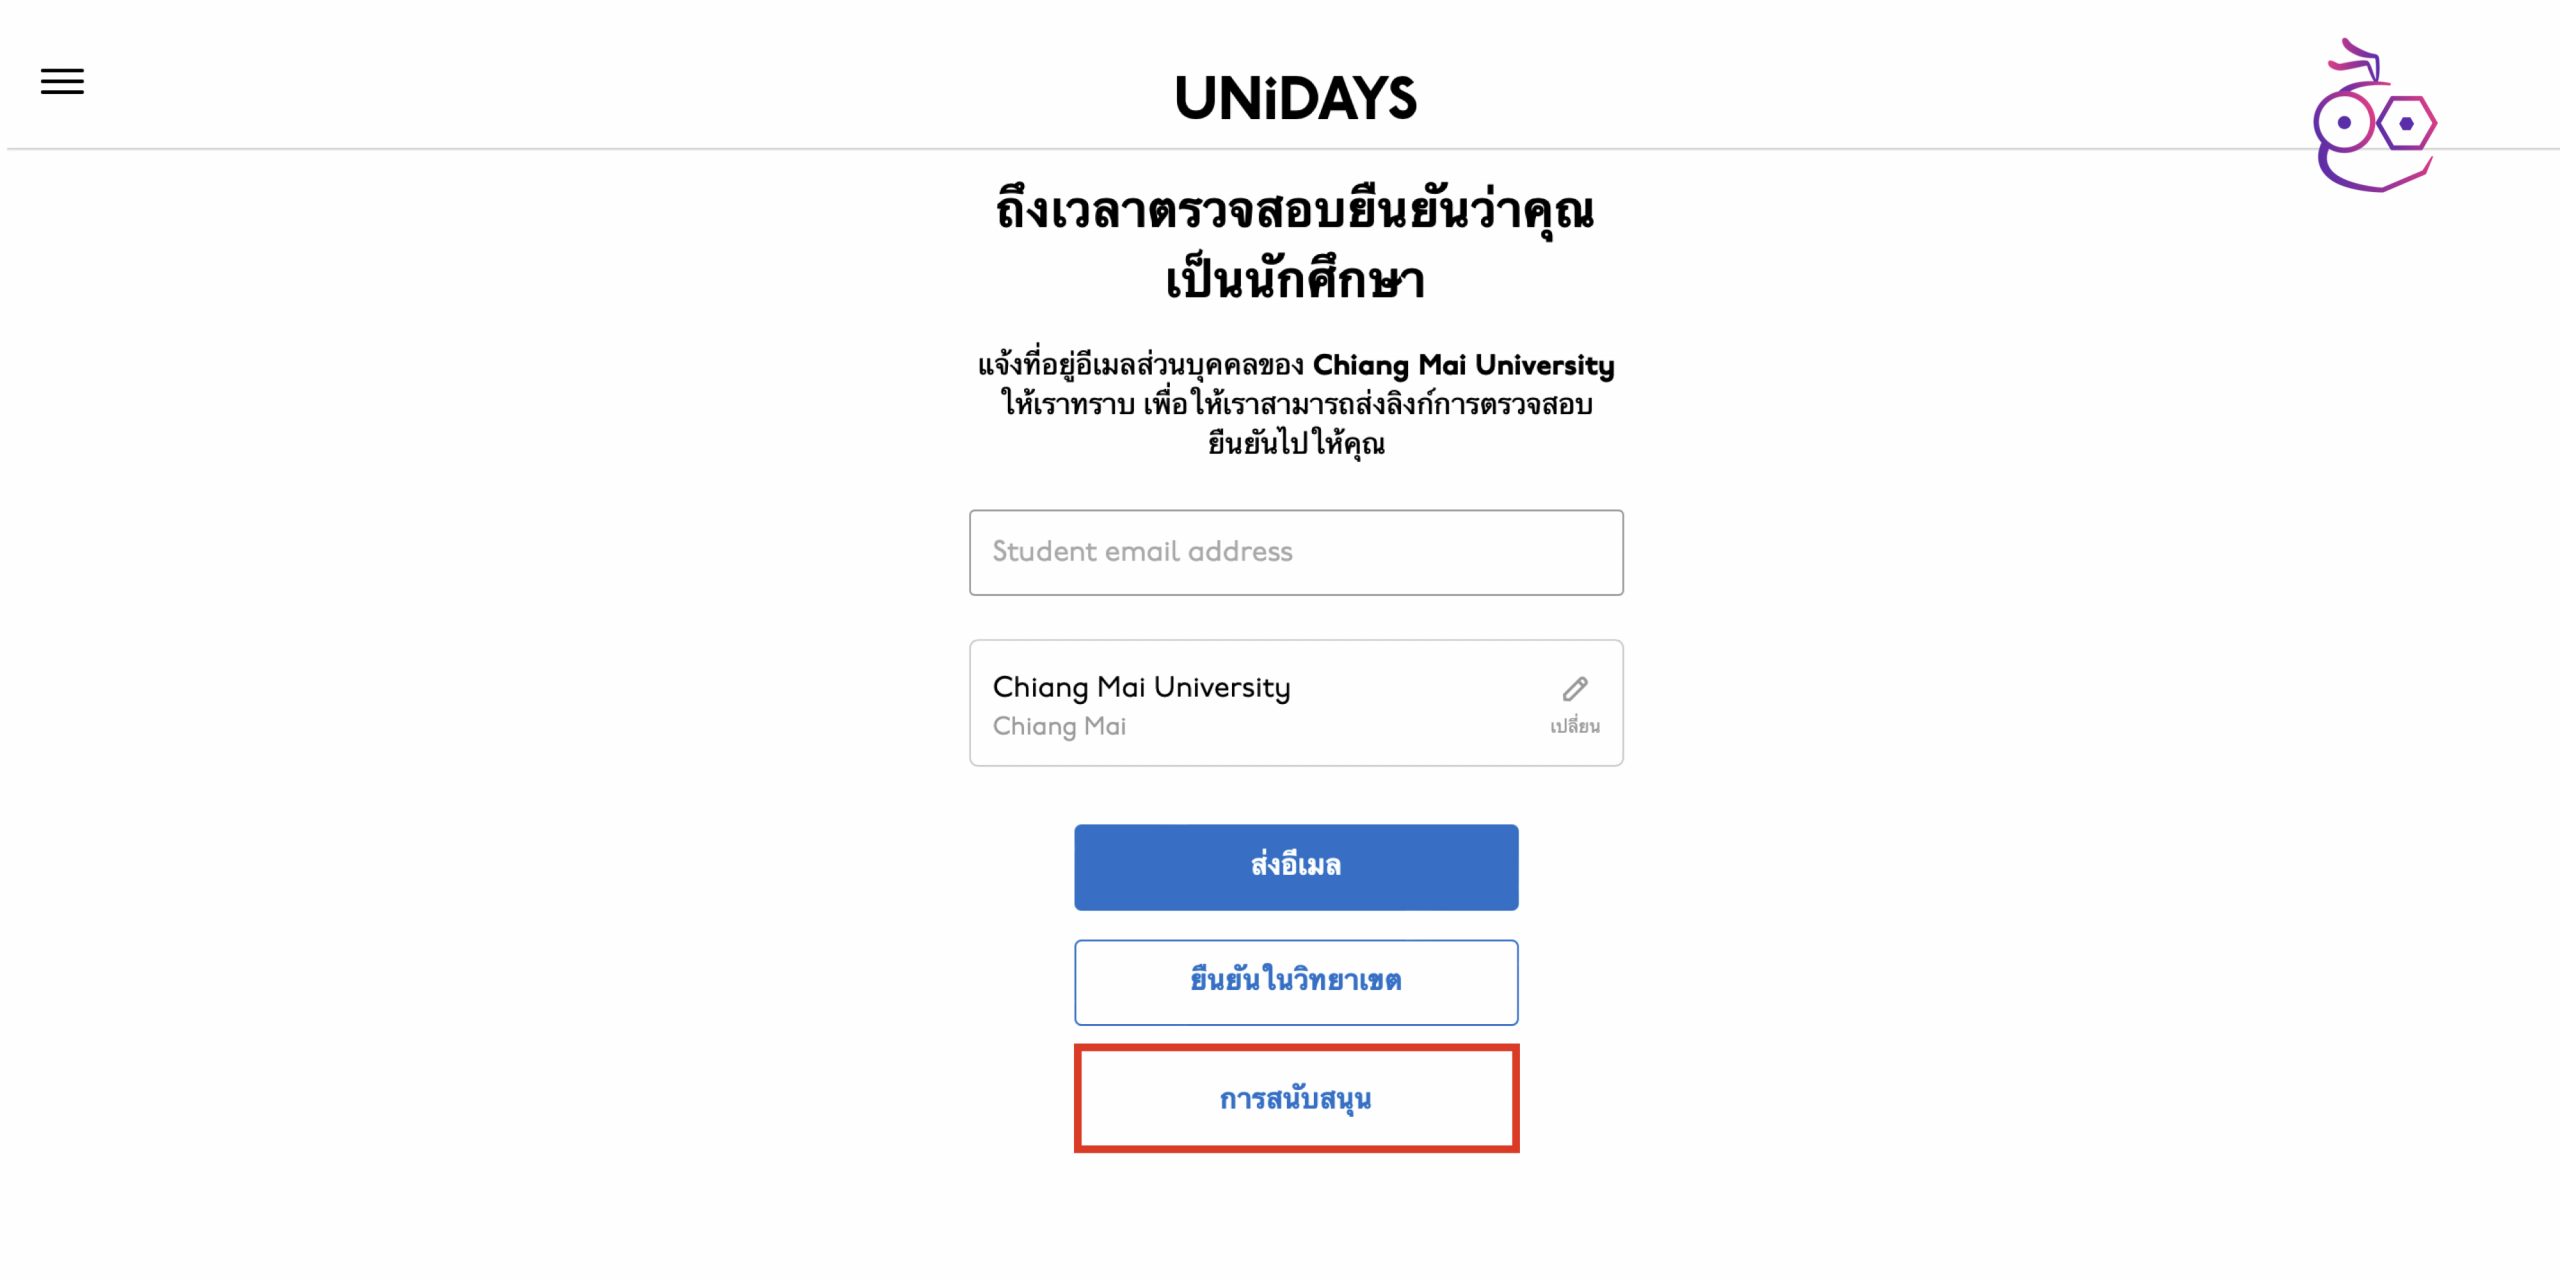Click empty space inside the university card
Image resolution: width=2560 pixels, height=1280 pixels.
(x=1420, y=705)
